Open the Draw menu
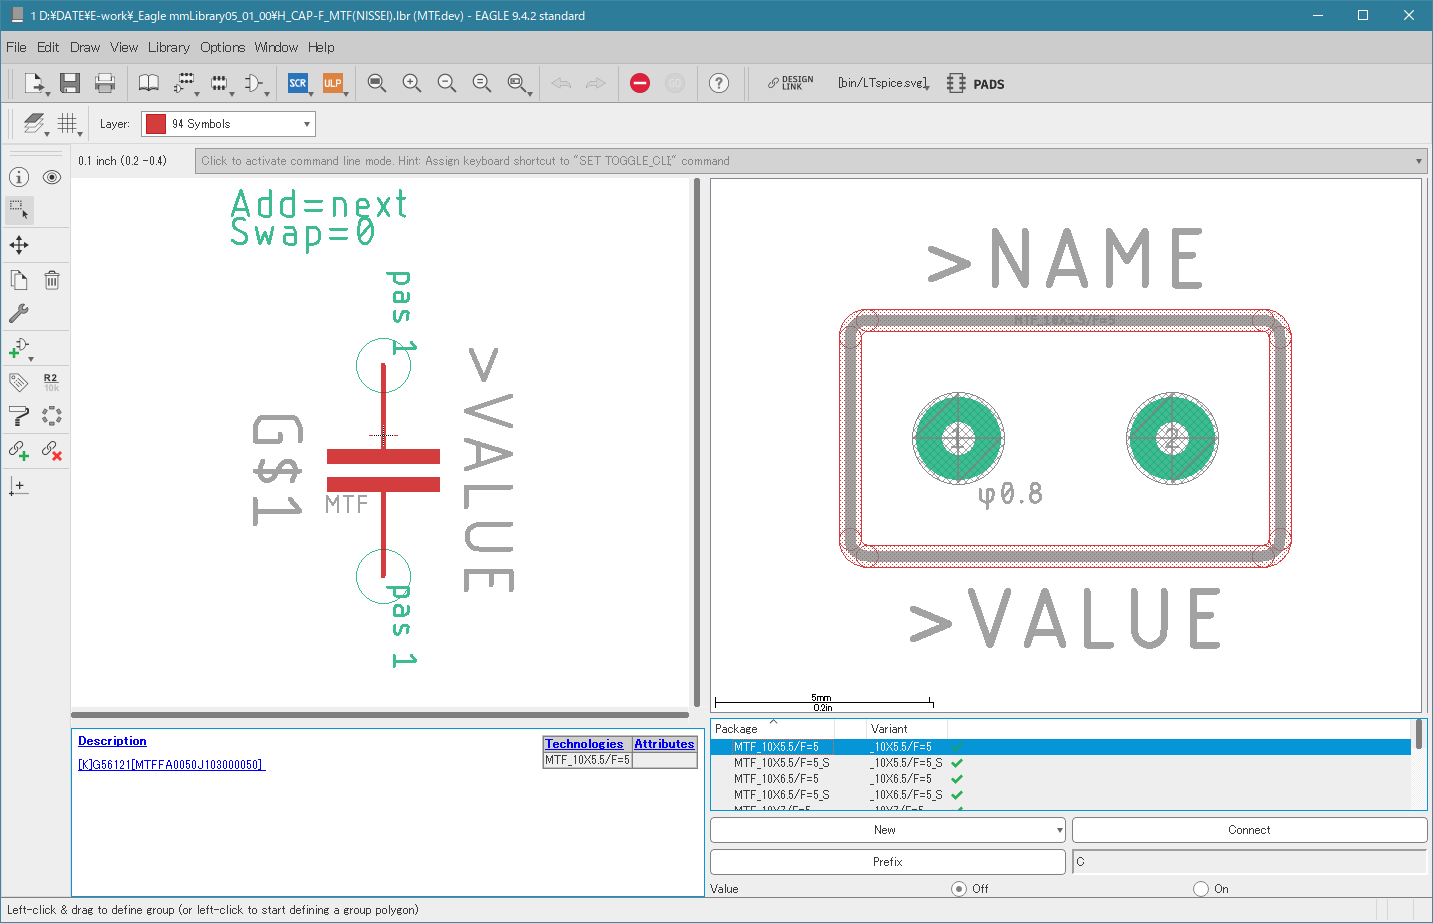 click(85, 47)
